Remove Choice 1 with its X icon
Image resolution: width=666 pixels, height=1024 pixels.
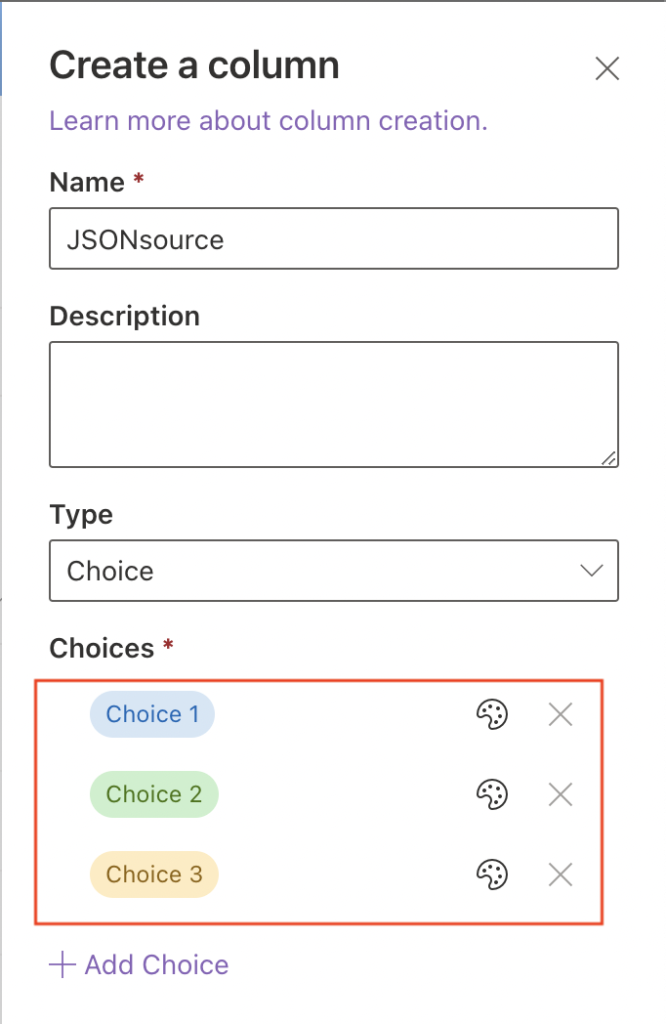pyautogui.click(x=560, y=714)
